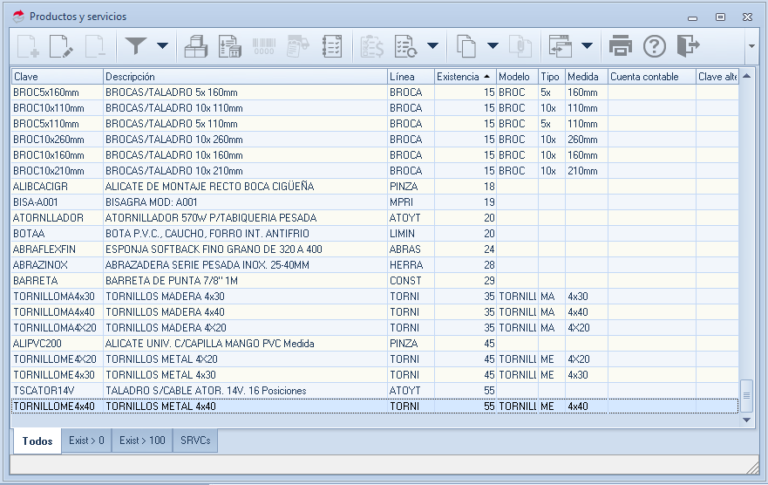Select the BOTAA row

(375, 234)
